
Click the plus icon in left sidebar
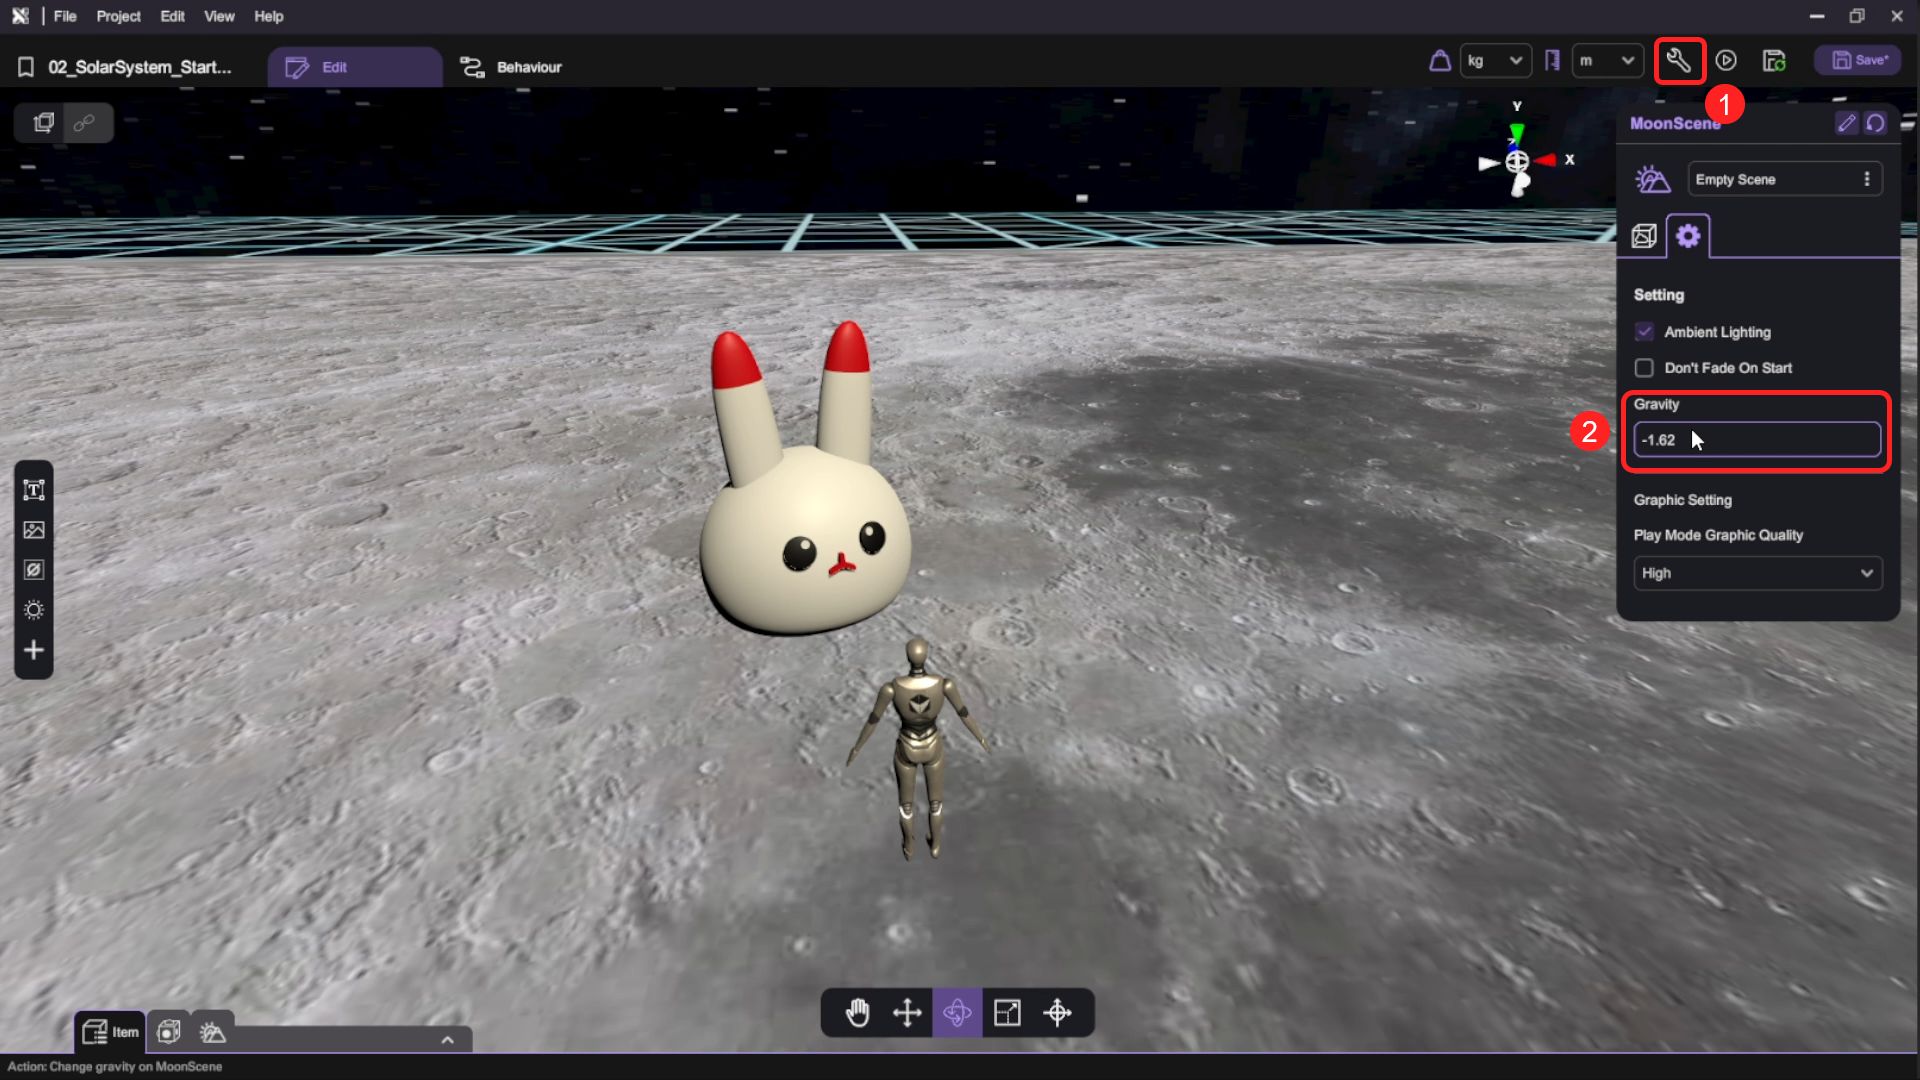pyautogui.click(x=34, y=650)
